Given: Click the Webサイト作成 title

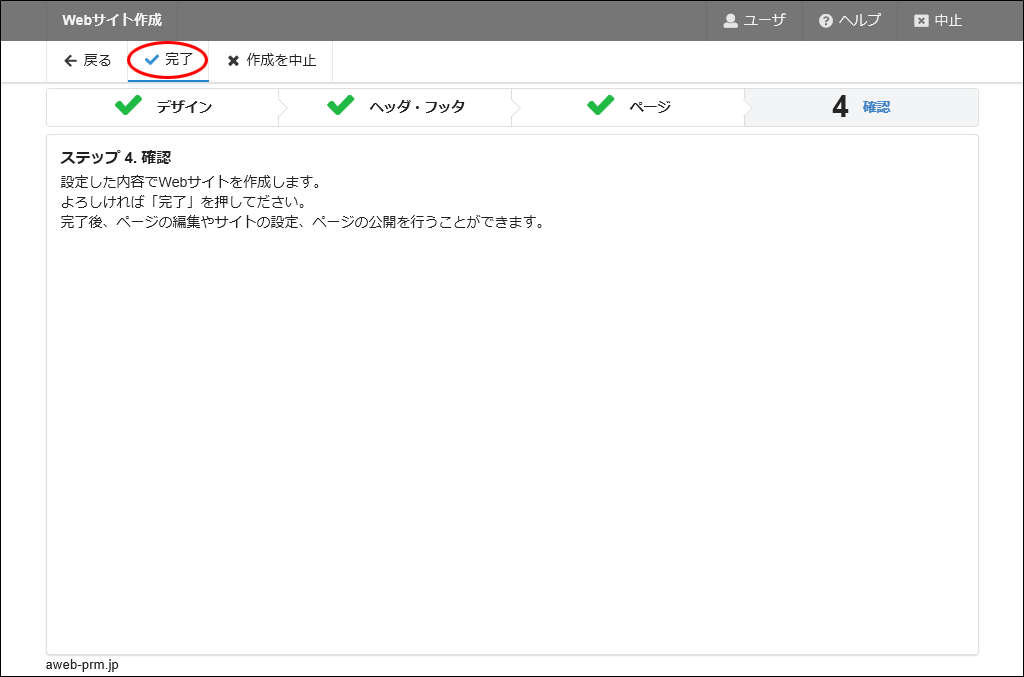Looking at the screenshot, I should pyautogui.click(x=112, y=21).
